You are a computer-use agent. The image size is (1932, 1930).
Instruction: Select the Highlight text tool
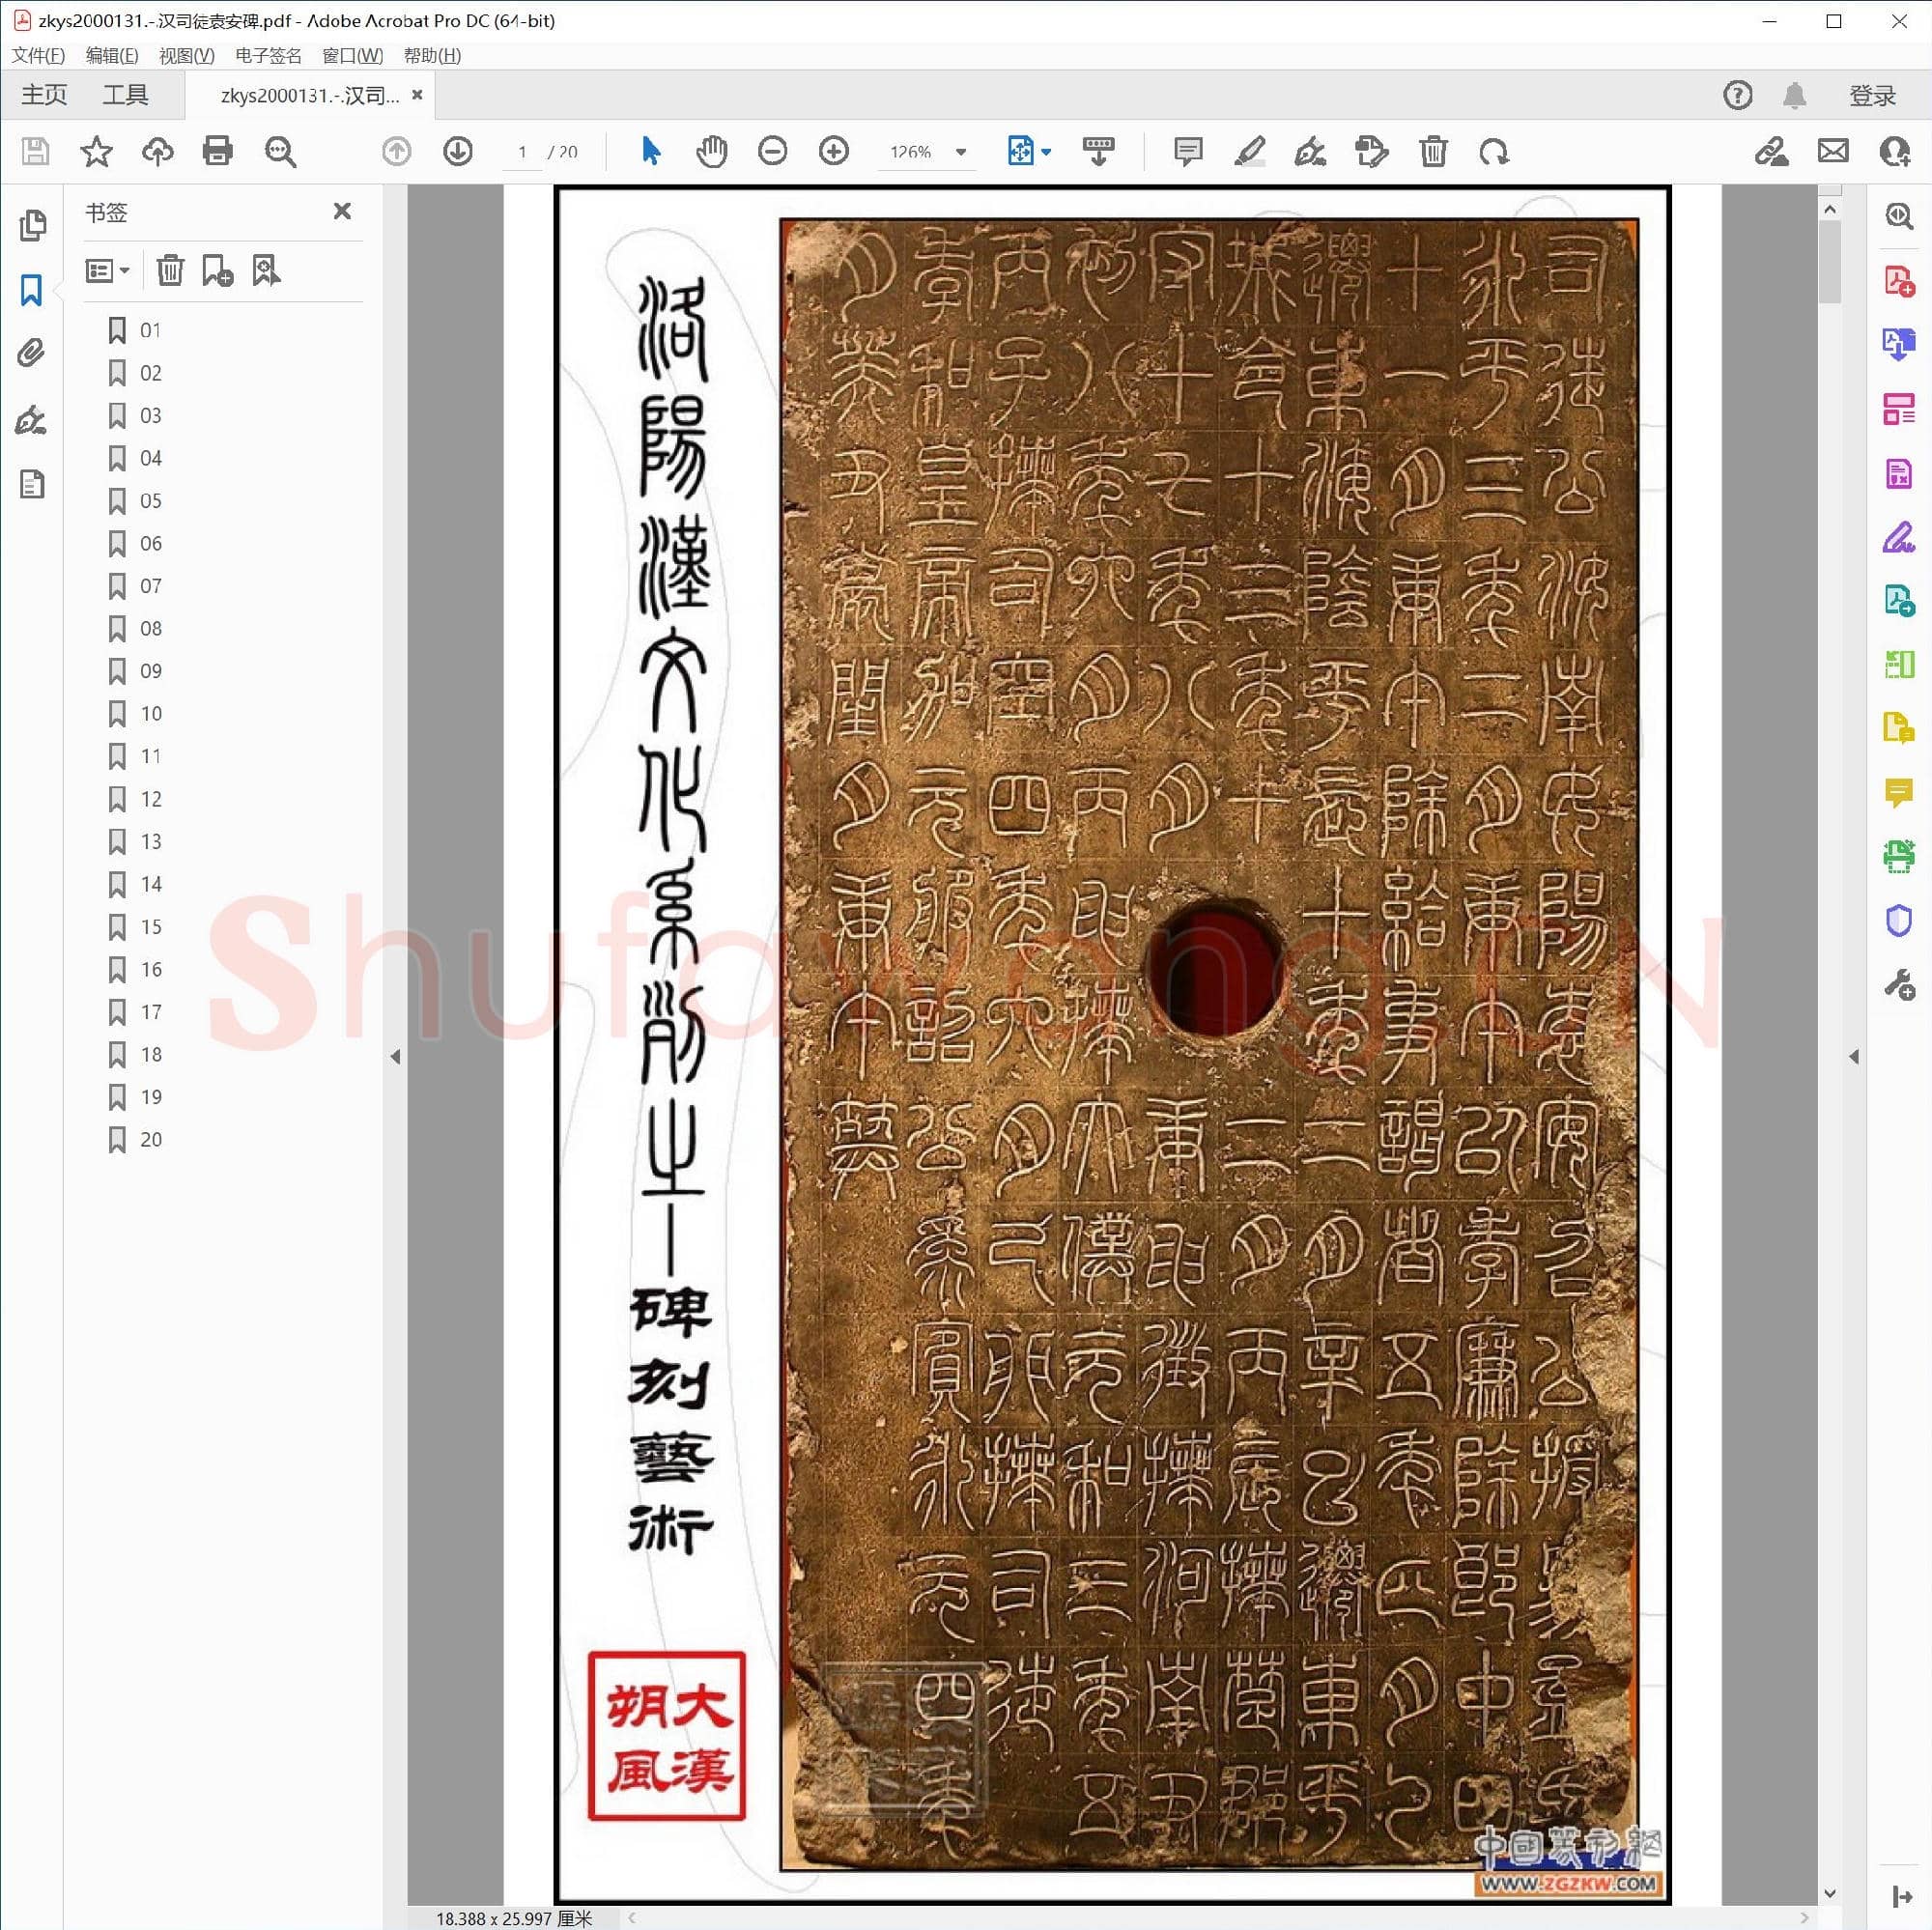tap(1251, 152)
